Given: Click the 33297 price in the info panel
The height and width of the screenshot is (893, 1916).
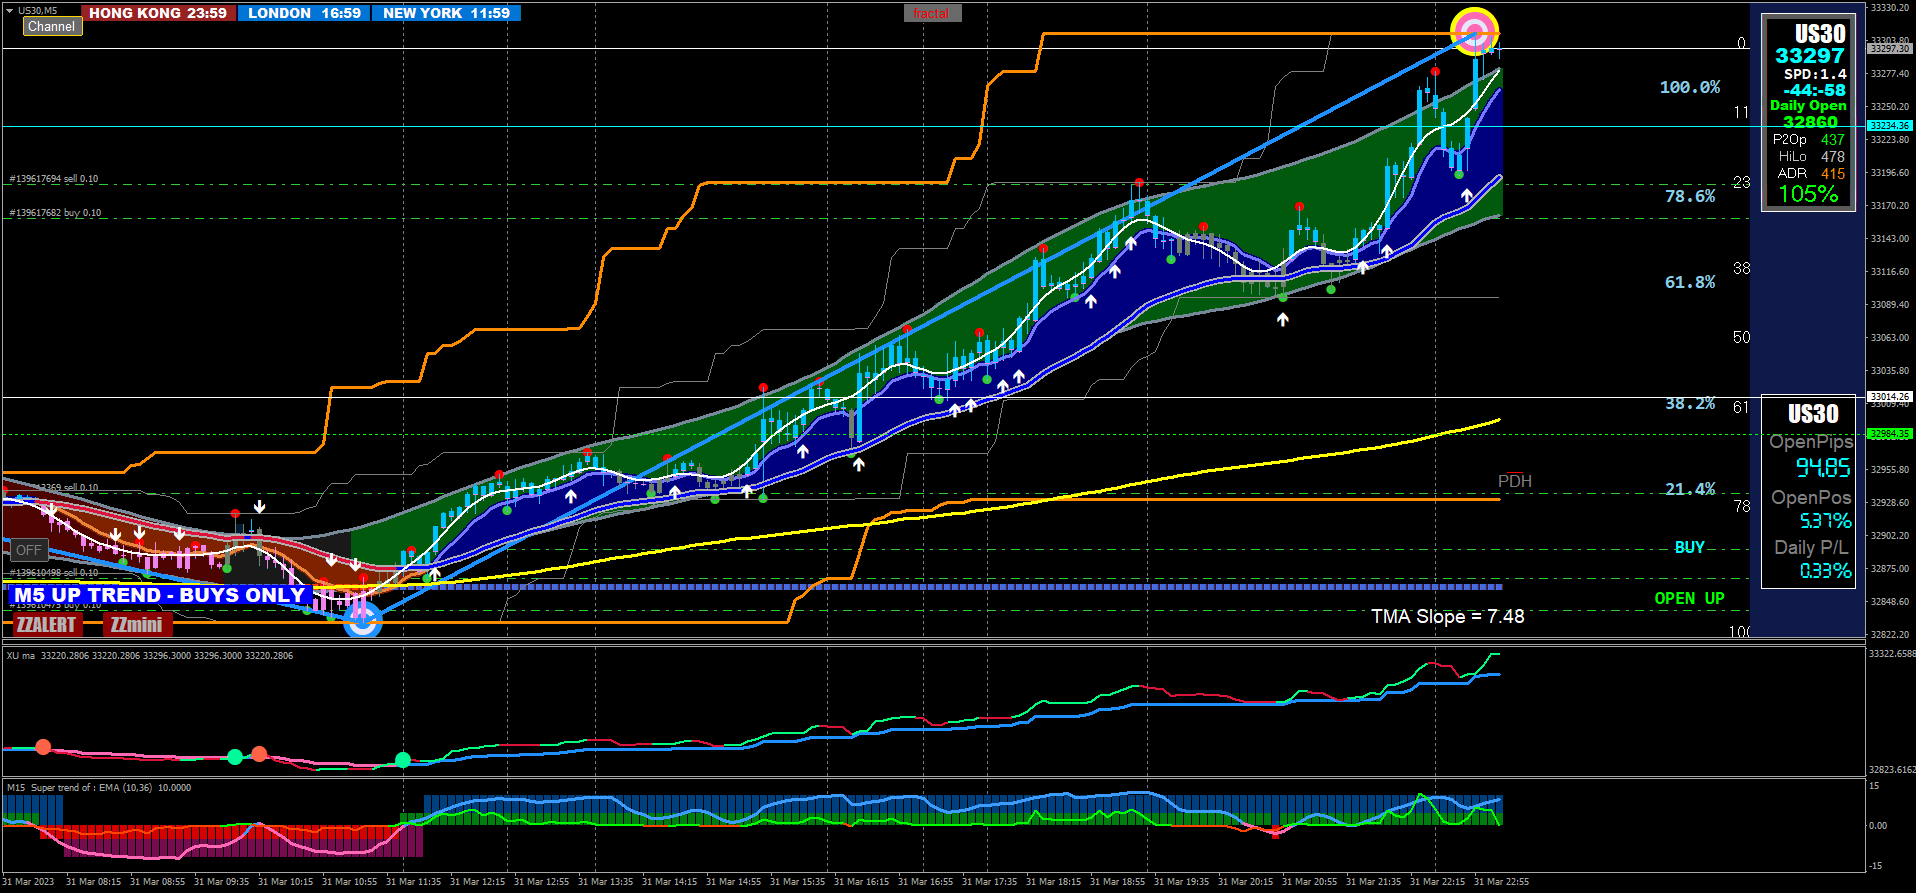Looking at the screenshot, I should coord(1809,56).
